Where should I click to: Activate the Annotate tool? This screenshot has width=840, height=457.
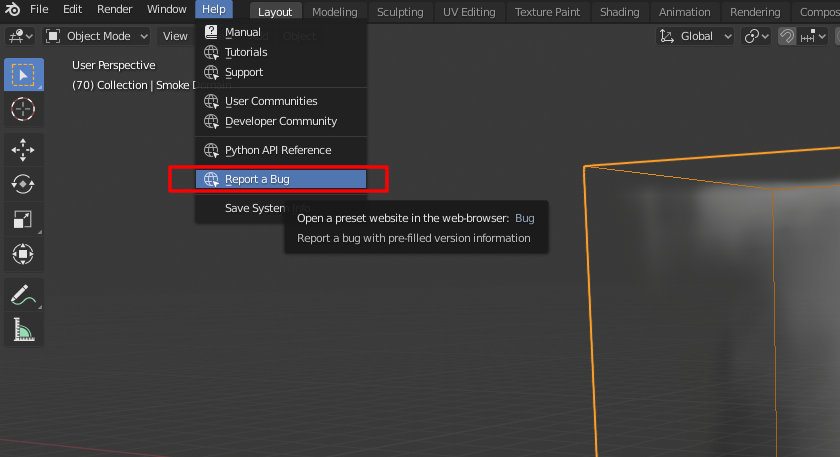point(23,295)
